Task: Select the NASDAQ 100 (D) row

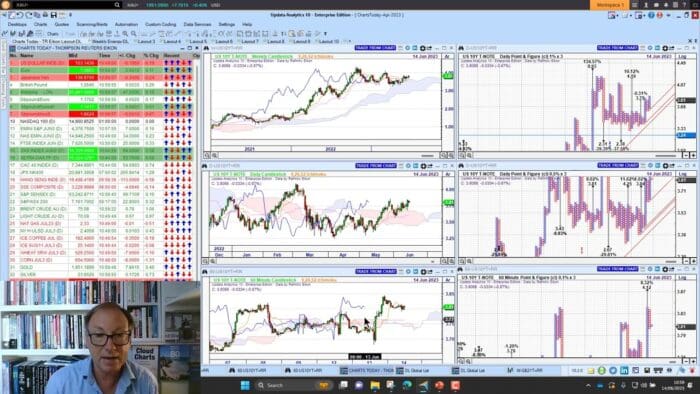Action: [x=101, y=121]
